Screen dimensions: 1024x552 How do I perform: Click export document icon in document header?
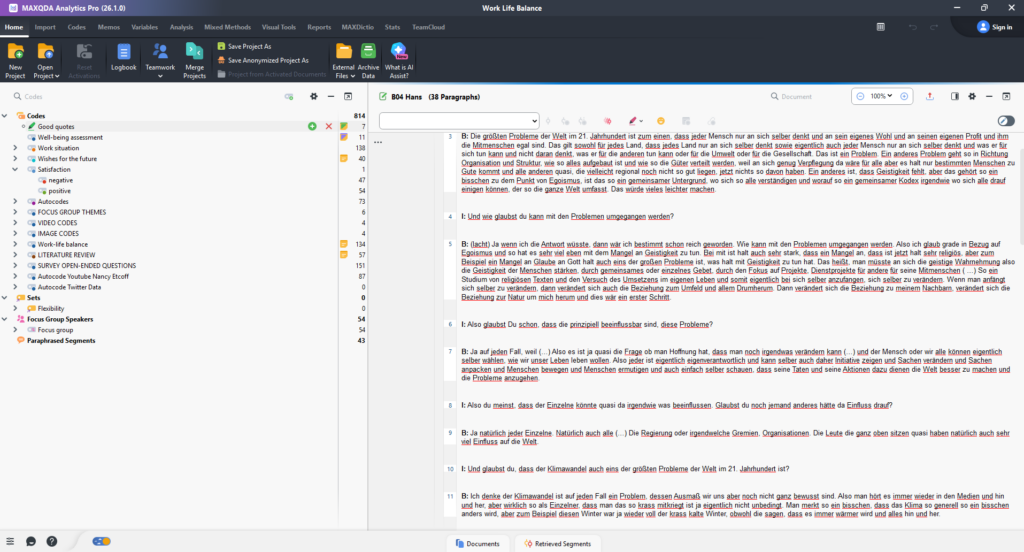click(x=930, y=96)
